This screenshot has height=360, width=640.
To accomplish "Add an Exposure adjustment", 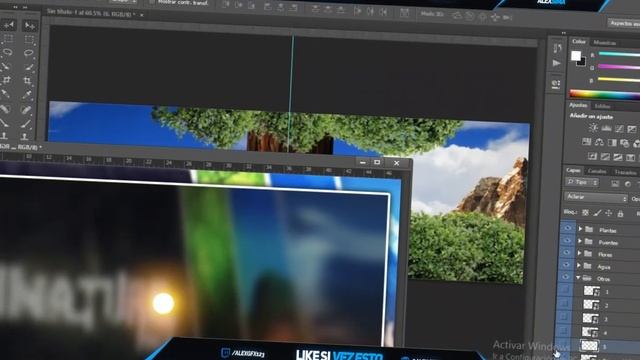I will 632,129.
